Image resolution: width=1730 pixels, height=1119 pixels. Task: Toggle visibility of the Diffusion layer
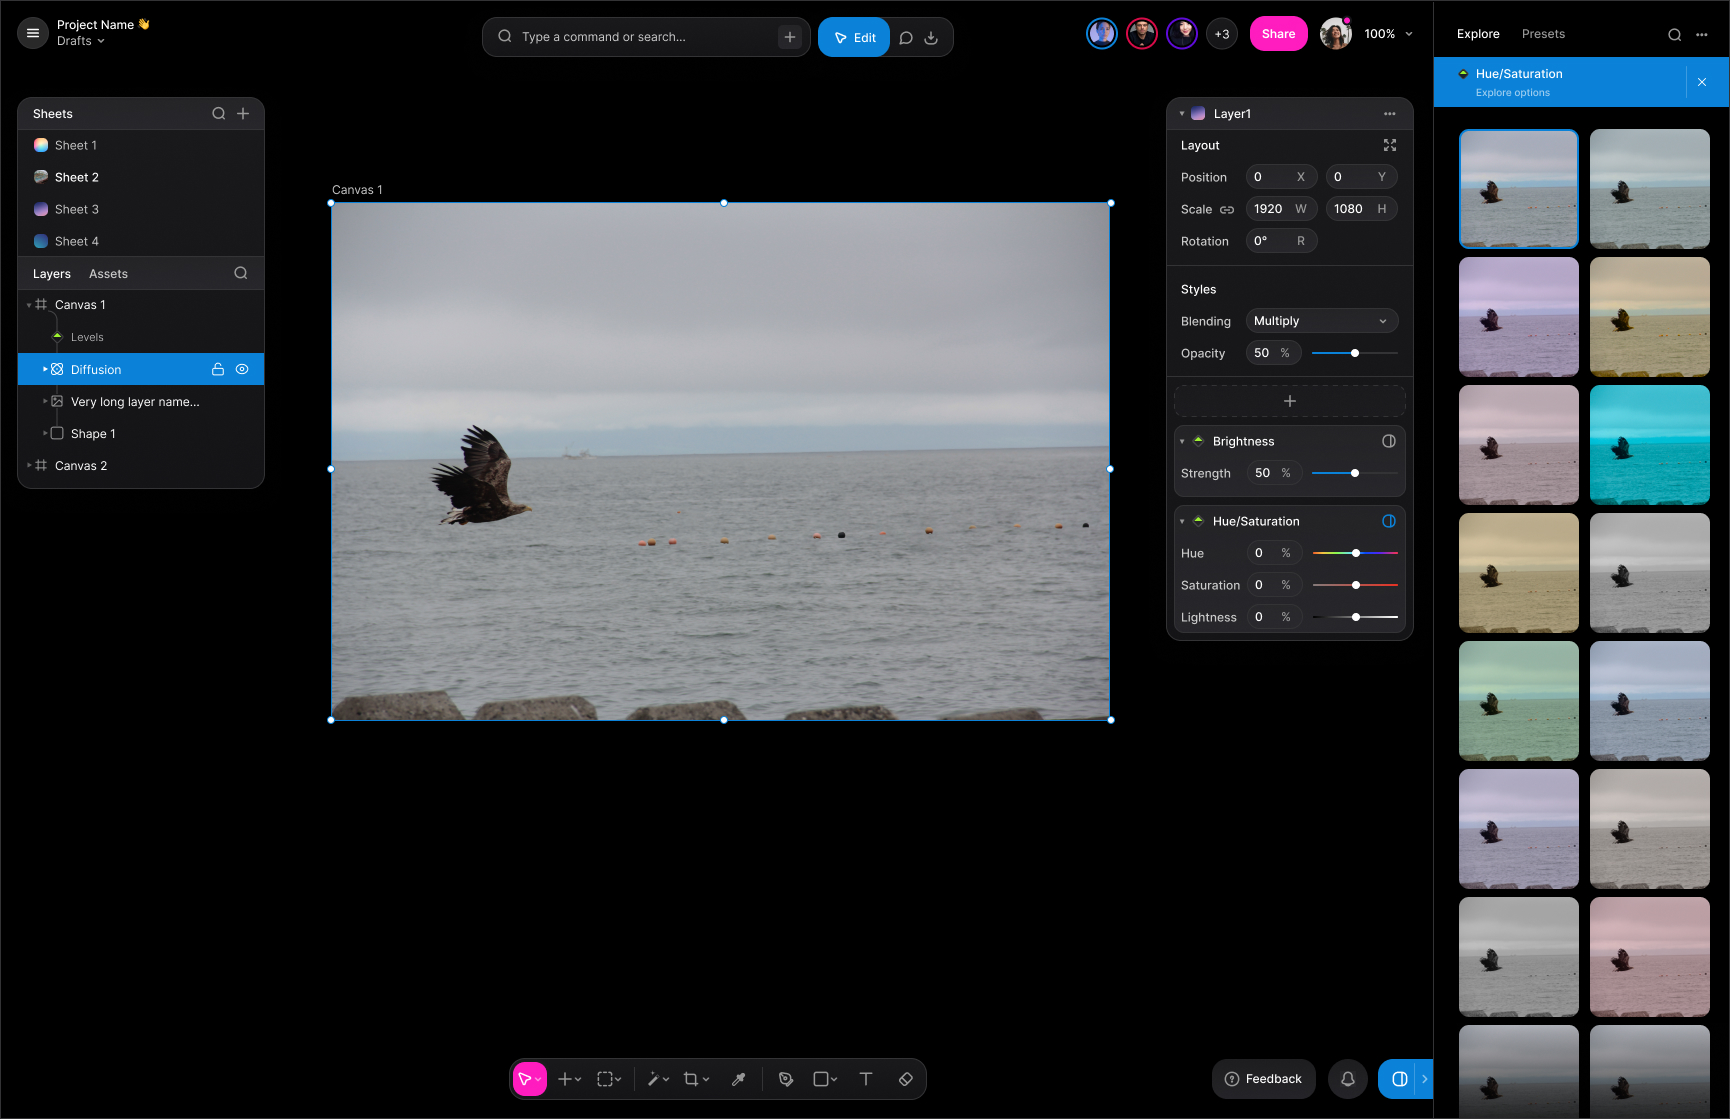click(x=242, y=369)
